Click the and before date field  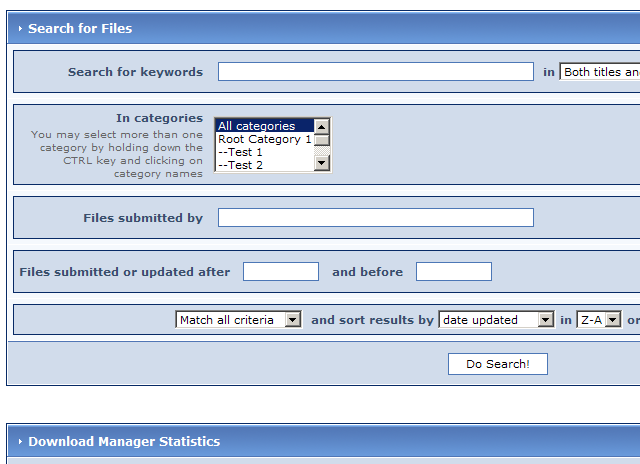click(x=454, y=271)
